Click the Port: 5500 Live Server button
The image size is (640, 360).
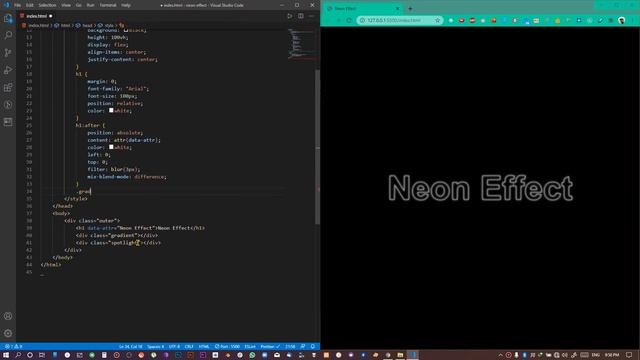pyautogui.click(x=227, y=347)
